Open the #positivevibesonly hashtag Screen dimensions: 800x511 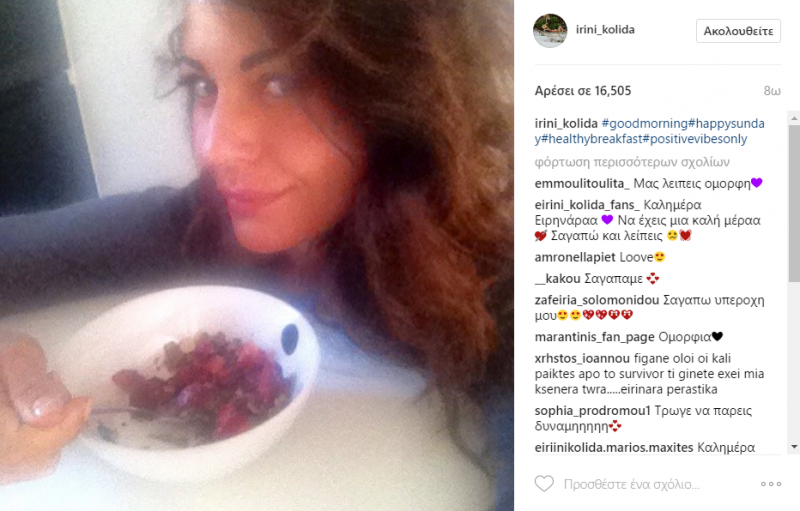point(694,139)
